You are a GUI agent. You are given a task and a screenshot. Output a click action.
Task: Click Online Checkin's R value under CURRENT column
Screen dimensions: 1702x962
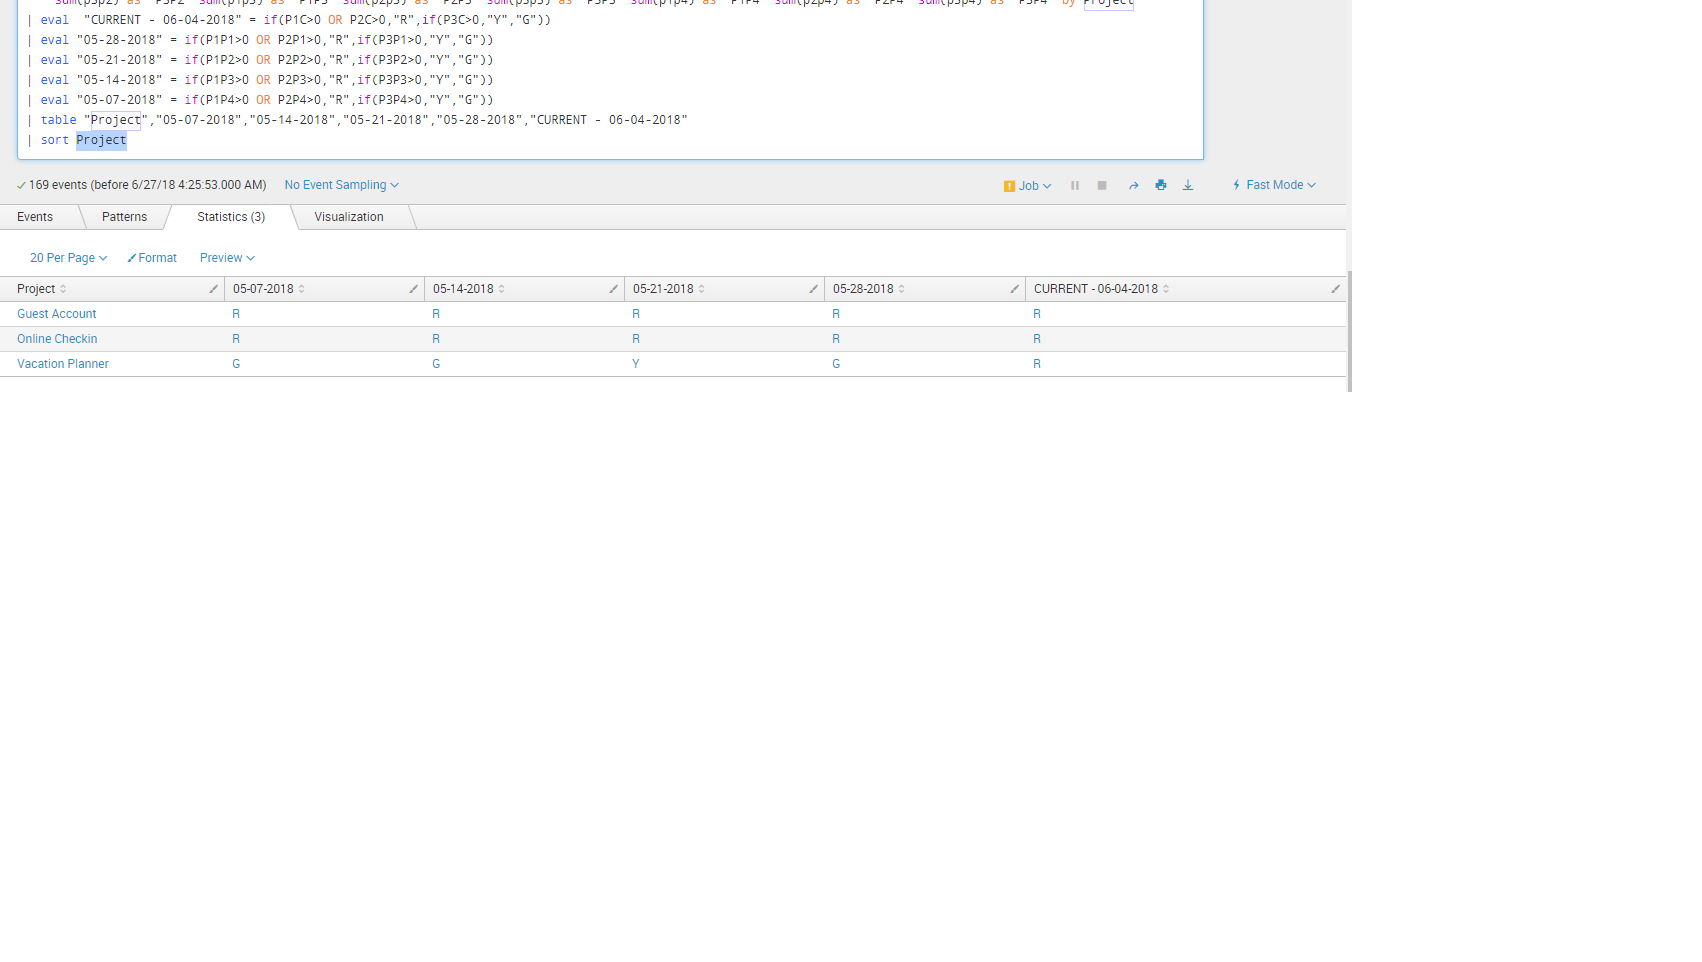click(x=1037, y=339)
